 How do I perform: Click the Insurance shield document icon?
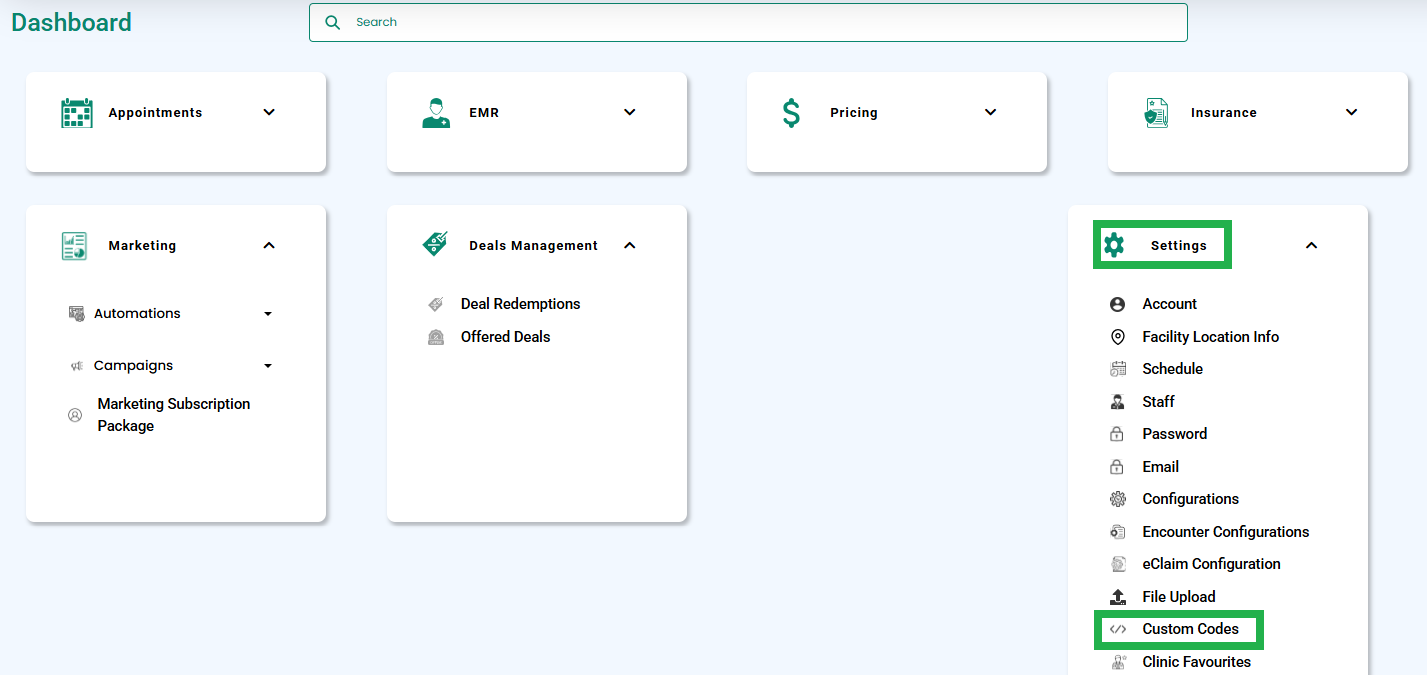[x=1156, y=113]
